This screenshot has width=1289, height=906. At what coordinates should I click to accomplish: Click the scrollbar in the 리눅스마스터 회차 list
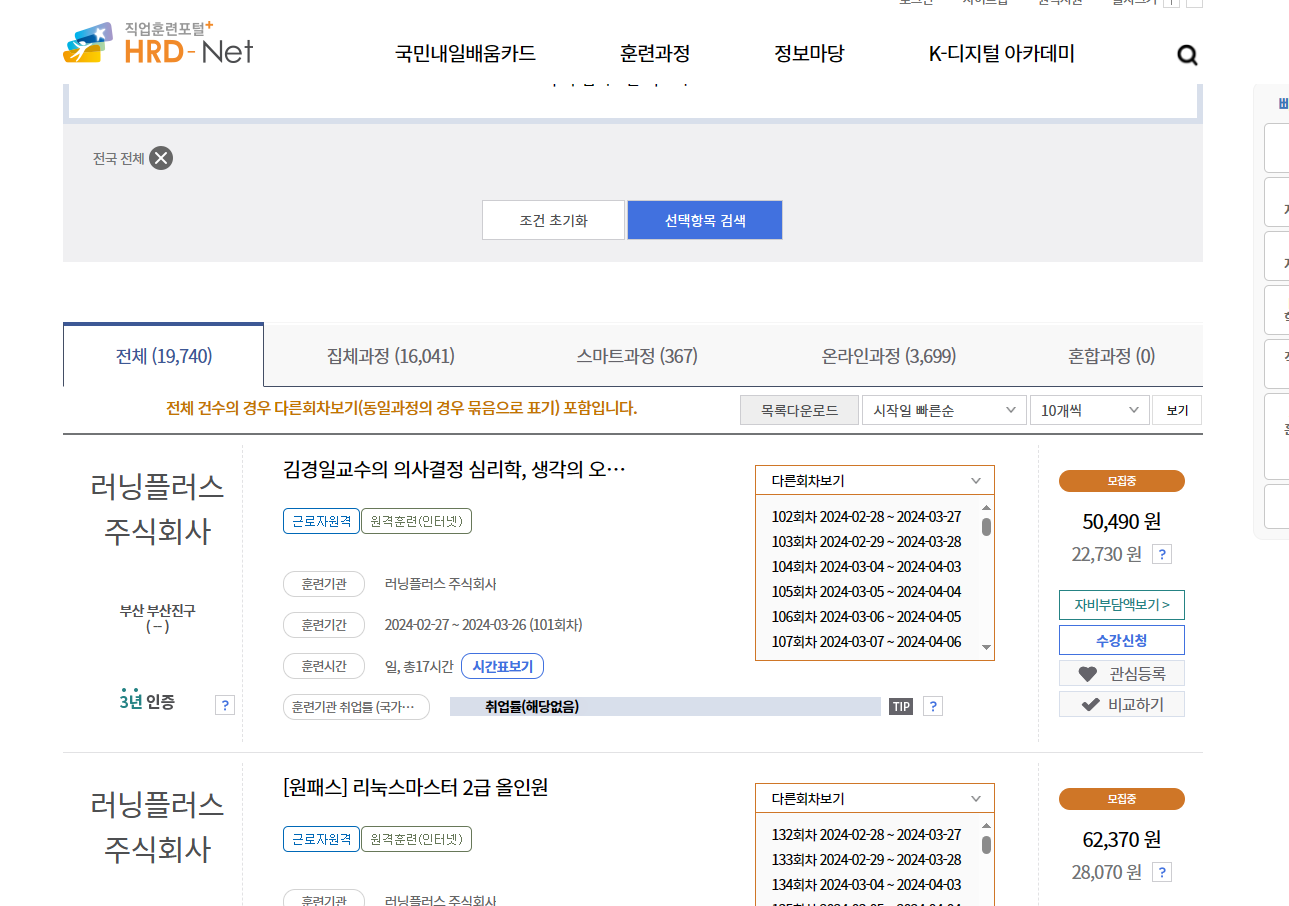click(x=986, y=845)
